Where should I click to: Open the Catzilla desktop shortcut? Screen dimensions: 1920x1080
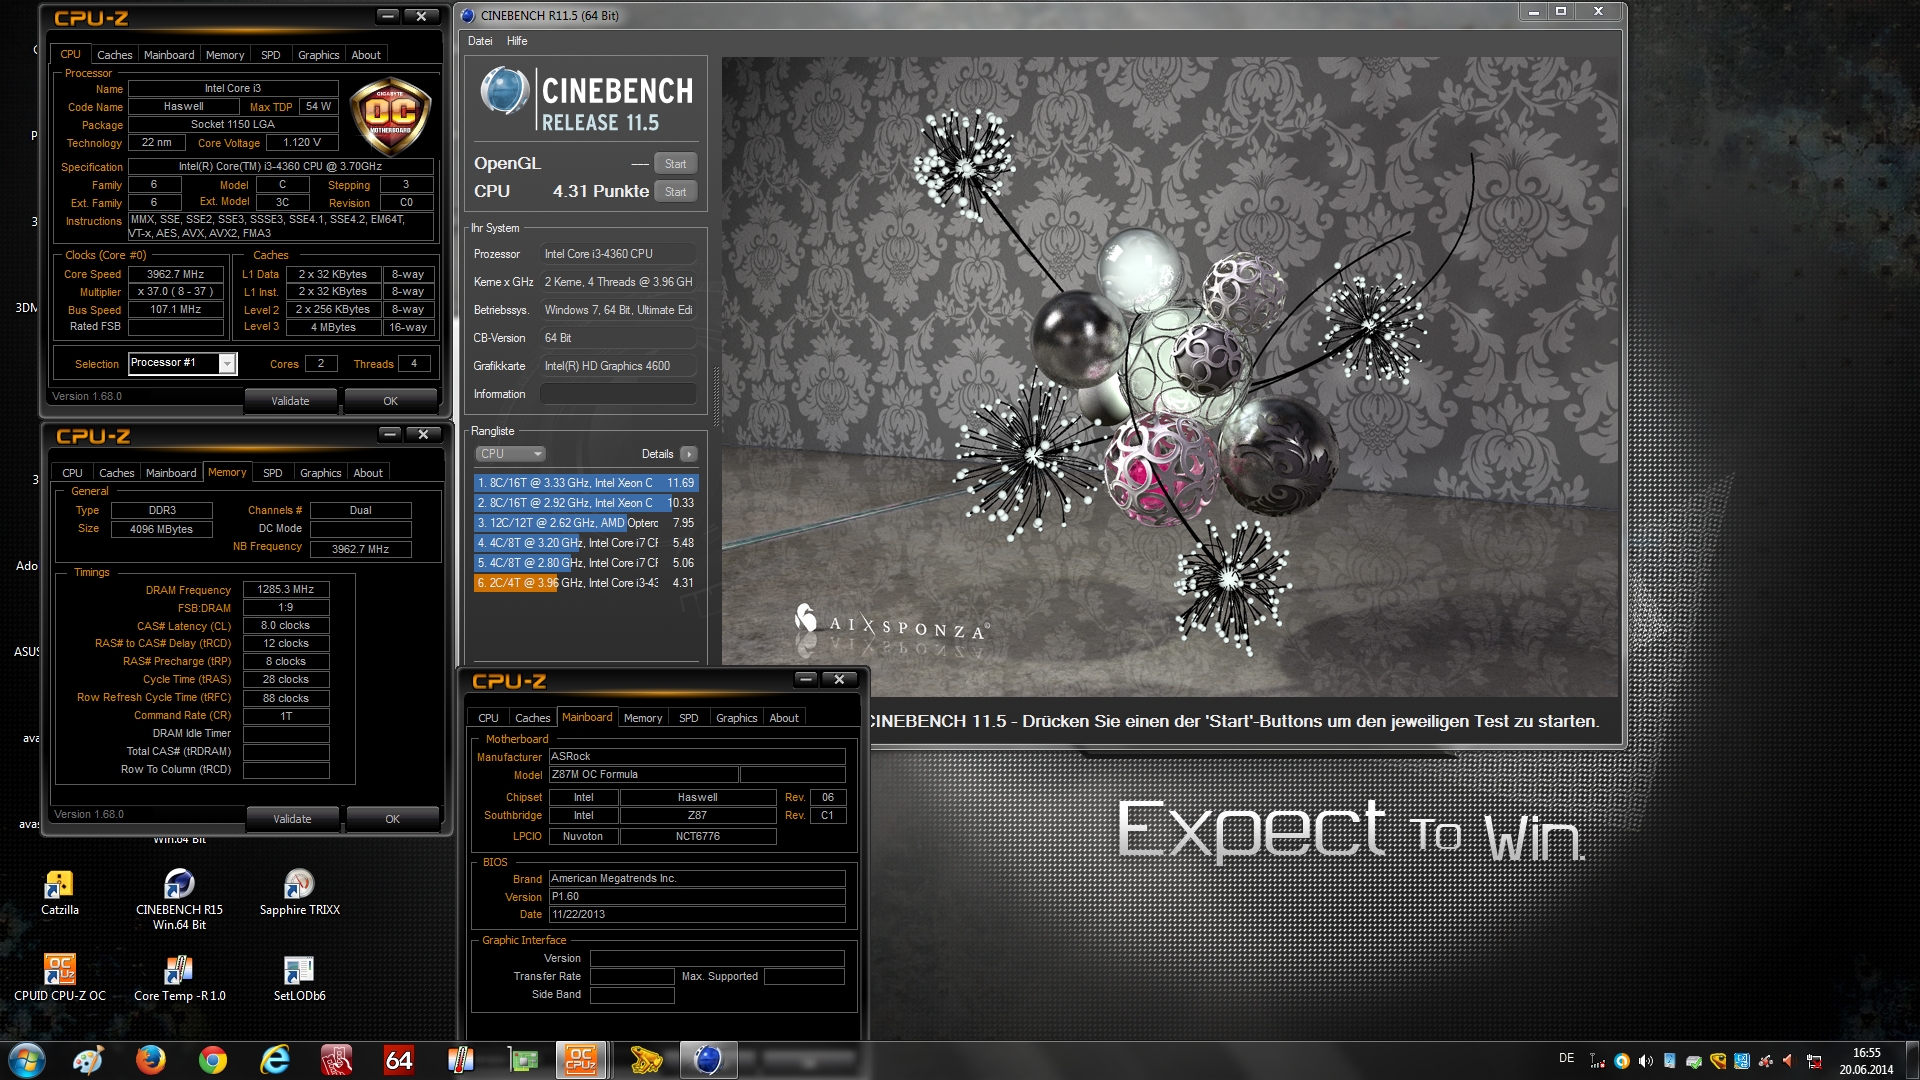coord(59,892)
